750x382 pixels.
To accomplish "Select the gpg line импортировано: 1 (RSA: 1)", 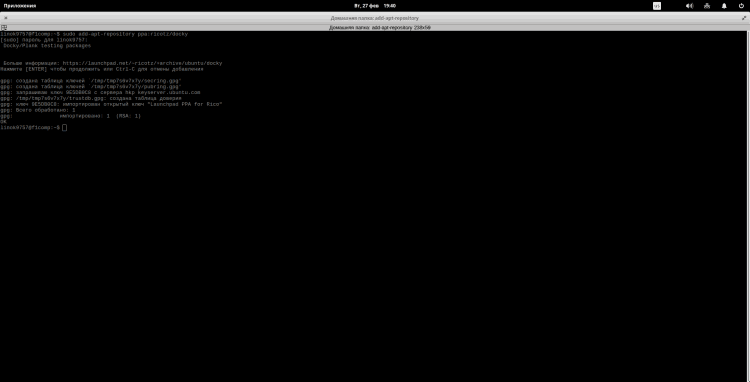I will (71, 116).
